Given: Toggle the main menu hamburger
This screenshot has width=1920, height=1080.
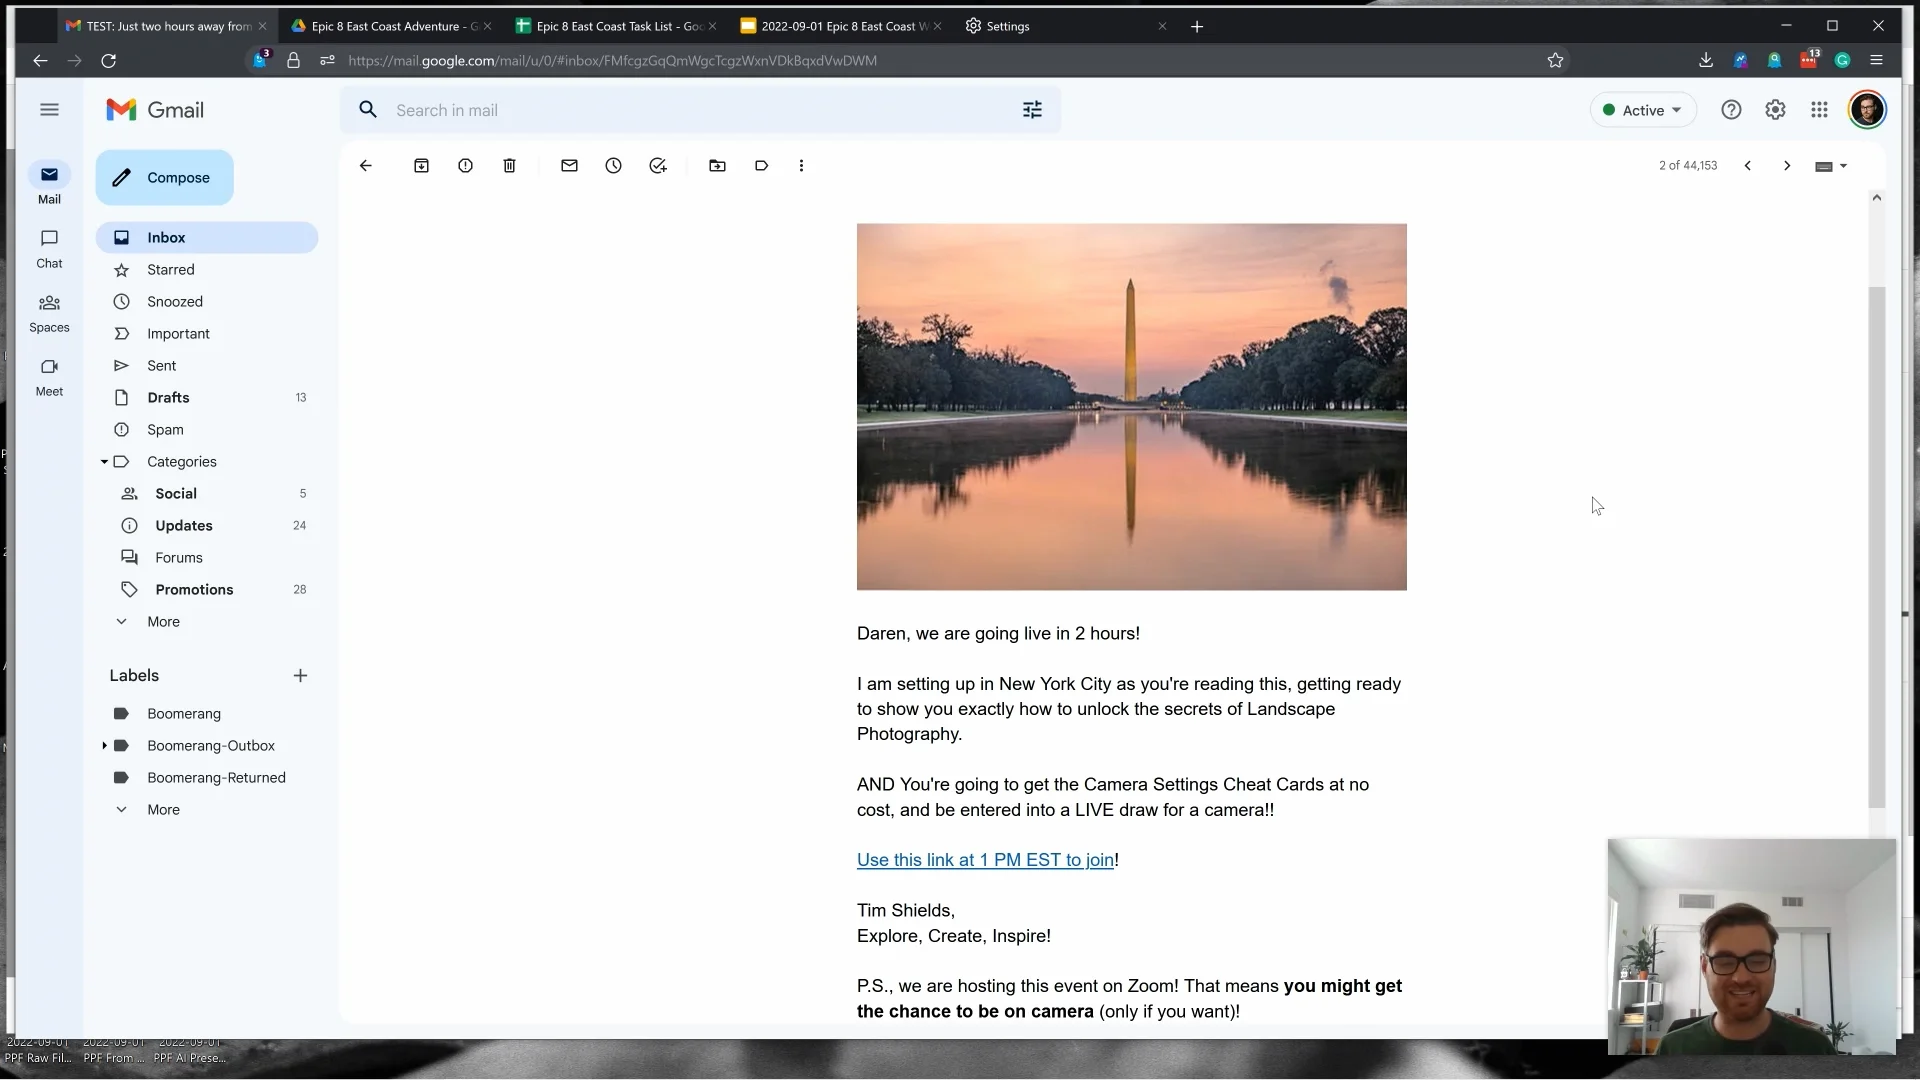Looking at the screenshot, I should coord(49,110).
